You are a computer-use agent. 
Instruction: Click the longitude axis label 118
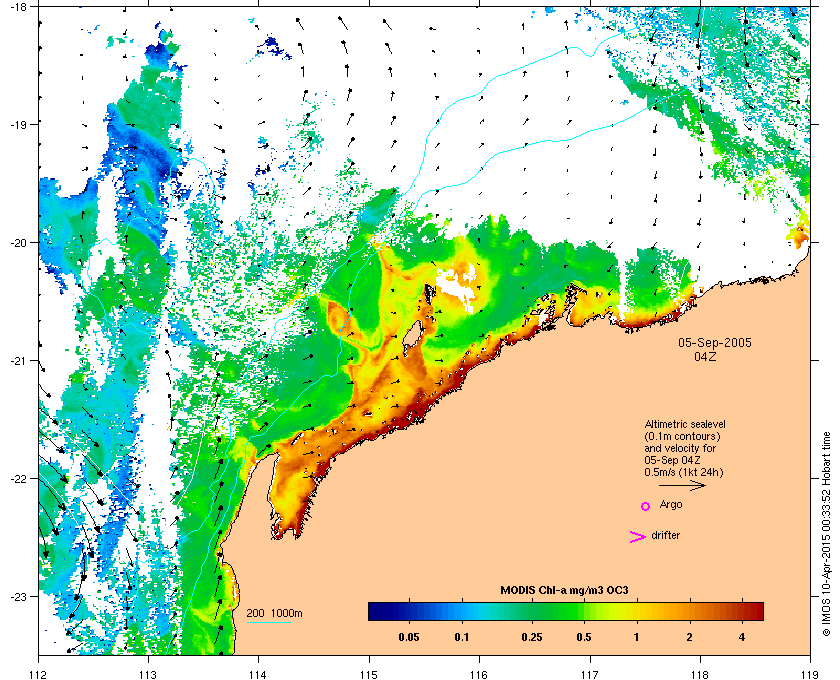(700, 674)
